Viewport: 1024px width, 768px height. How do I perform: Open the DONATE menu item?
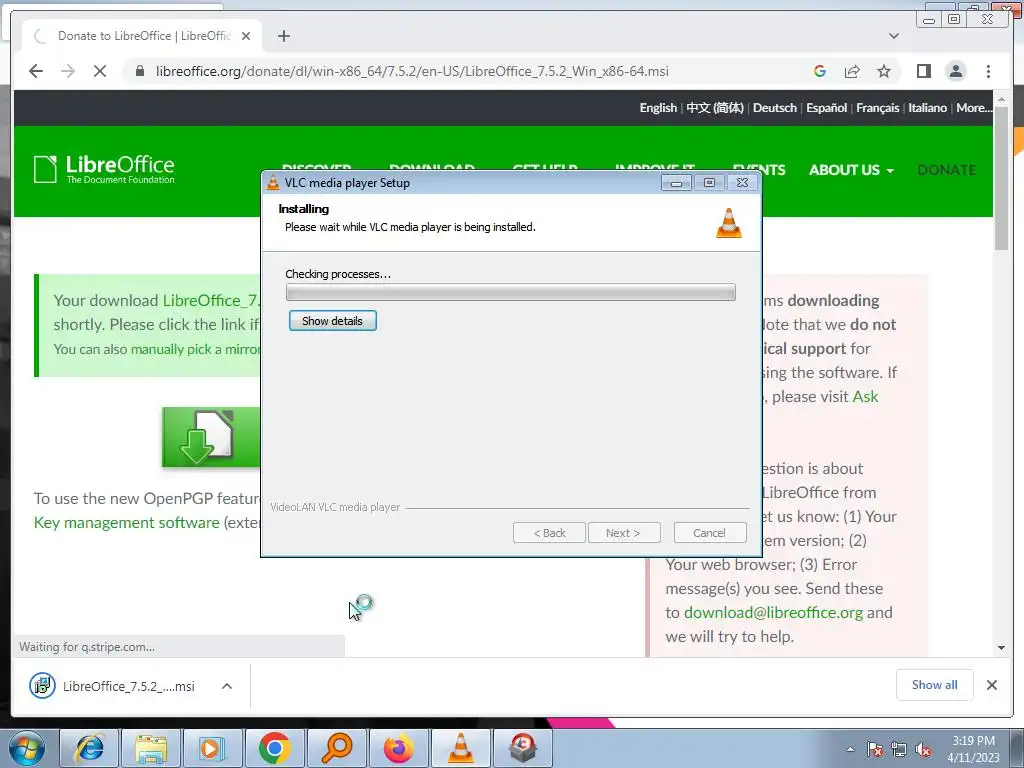946,170
